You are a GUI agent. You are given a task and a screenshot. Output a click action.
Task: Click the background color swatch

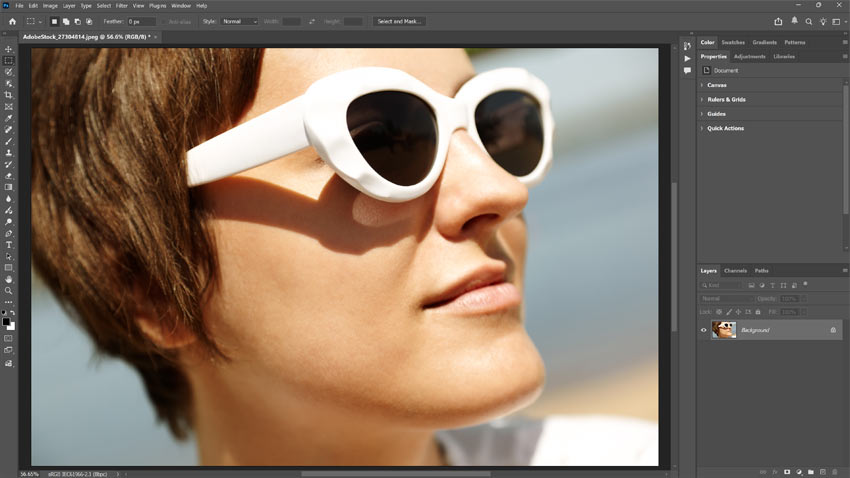pos(12,327)
